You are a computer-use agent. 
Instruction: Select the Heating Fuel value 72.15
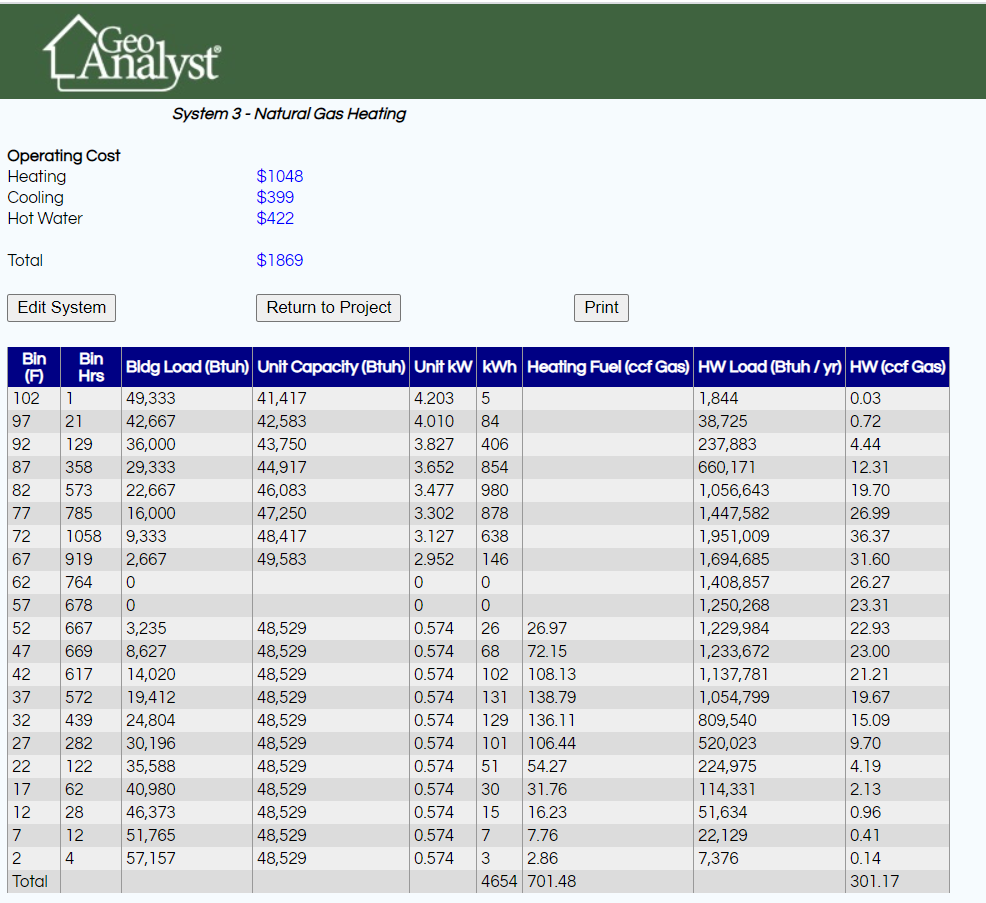[547, 651]
